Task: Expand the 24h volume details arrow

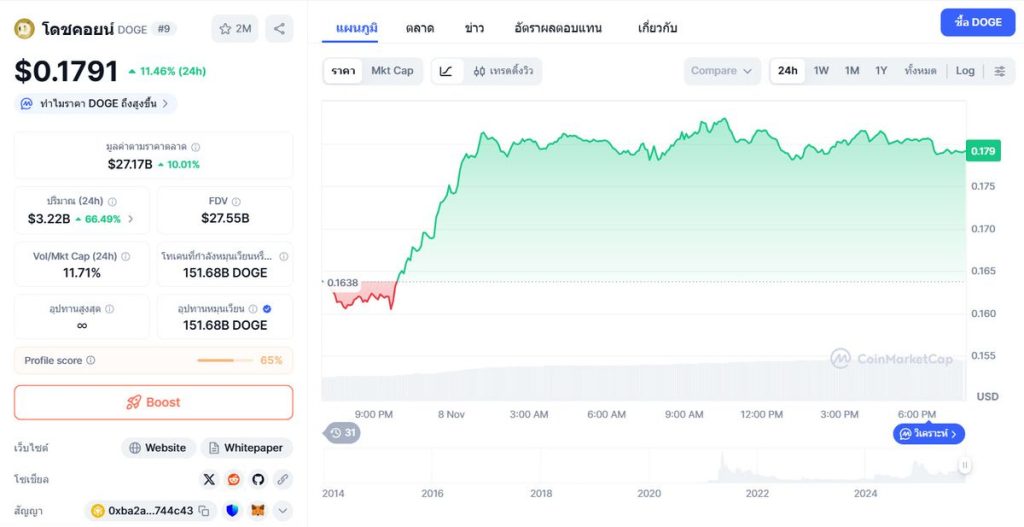Action: click(x=131, y=219)
